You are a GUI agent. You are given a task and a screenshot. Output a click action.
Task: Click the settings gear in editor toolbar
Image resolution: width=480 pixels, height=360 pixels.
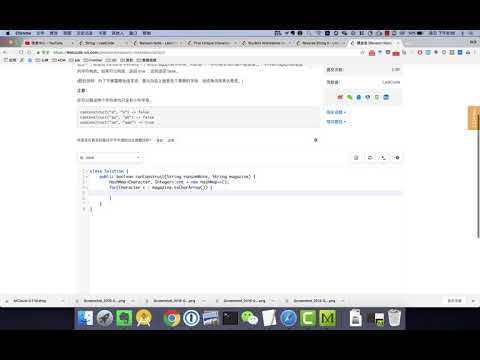pos(397,158)
